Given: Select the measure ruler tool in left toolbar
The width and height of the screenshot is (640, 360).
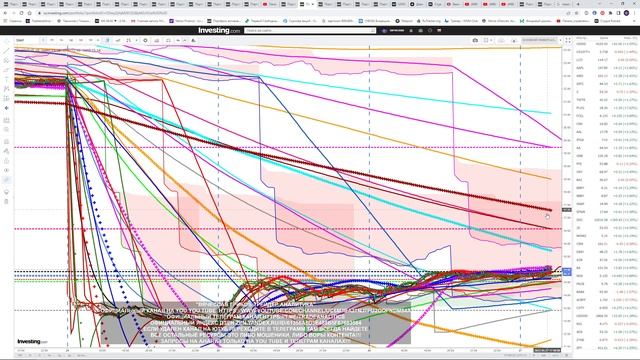Looking at the screenshot, I should 6,120.
